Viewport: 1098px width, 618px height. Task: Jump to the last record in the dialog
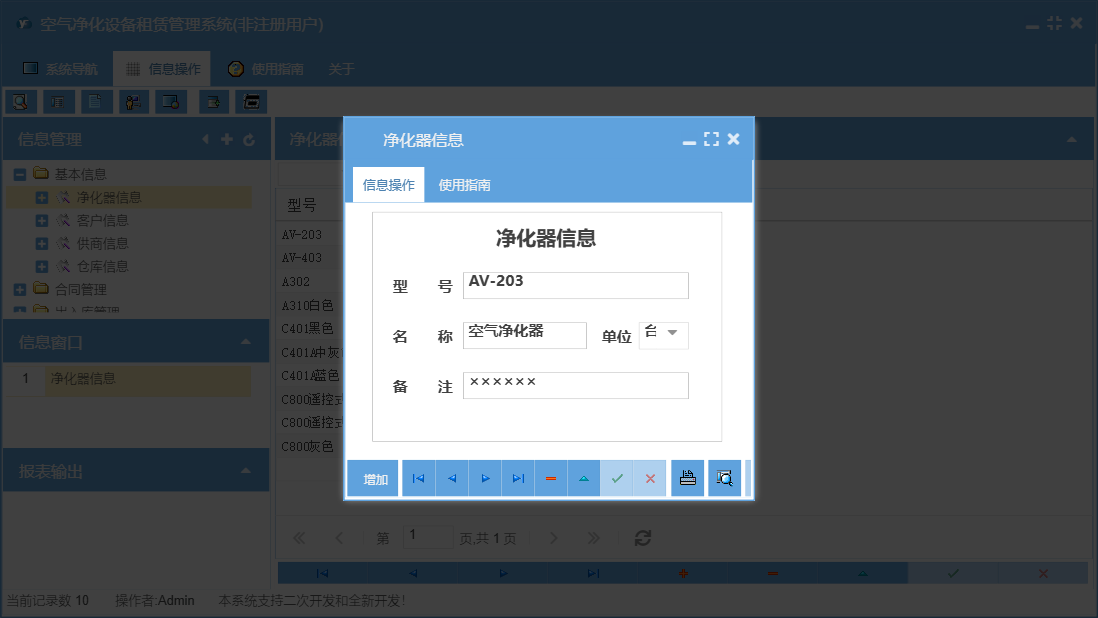518,478
